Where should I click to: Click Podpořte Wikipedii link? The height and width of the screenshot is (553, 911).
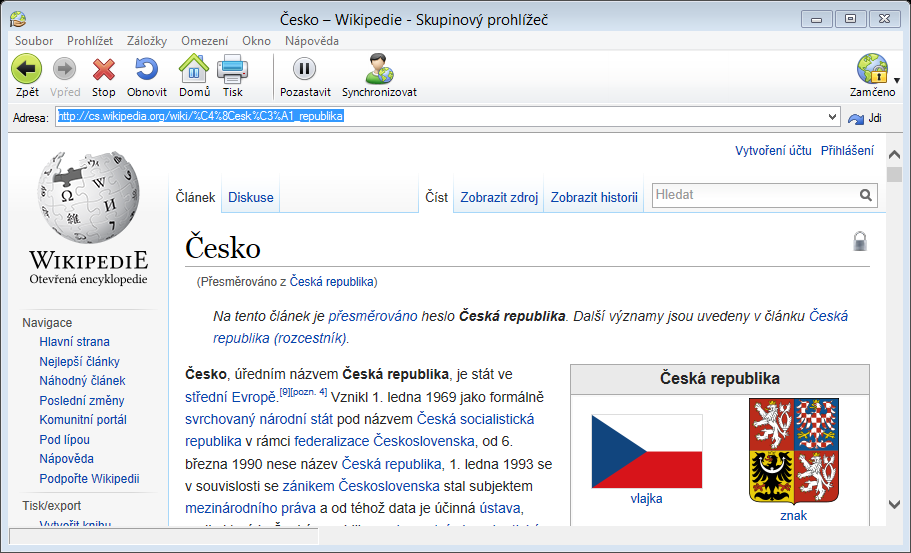coord(89,479)
